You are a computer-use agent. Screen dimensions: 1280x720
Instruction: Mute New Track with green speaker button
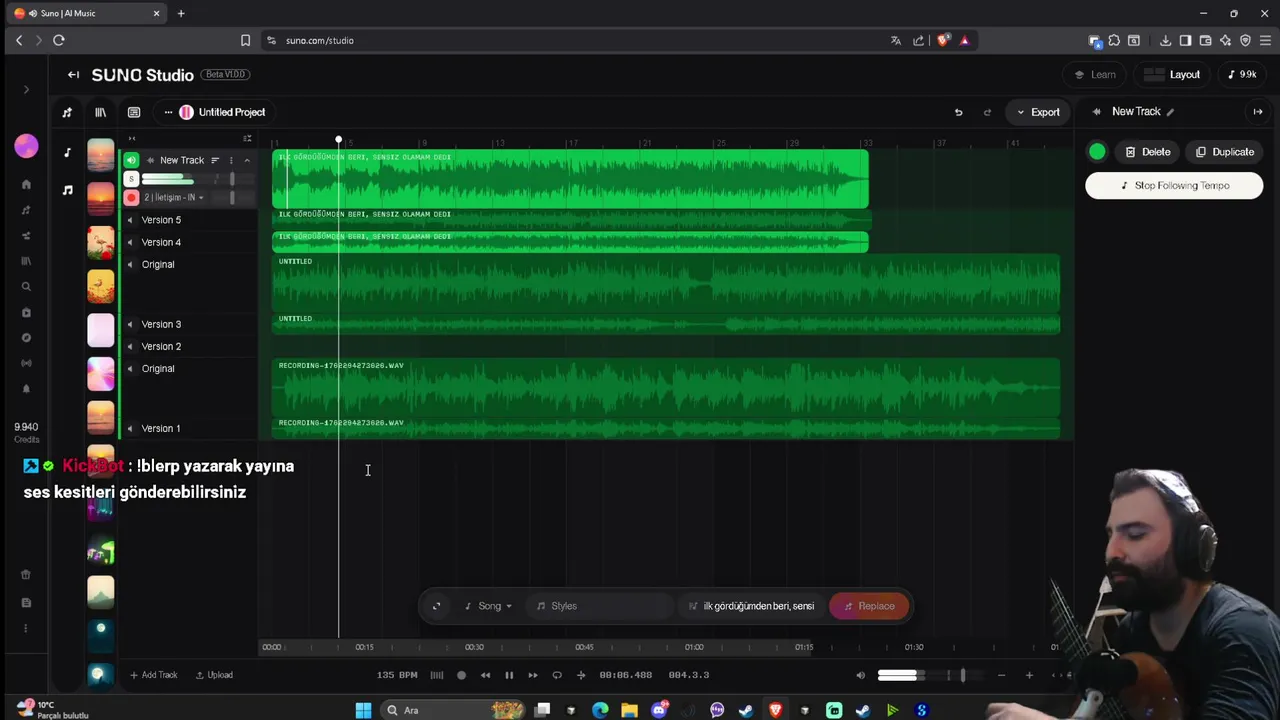tap(131, 160)
